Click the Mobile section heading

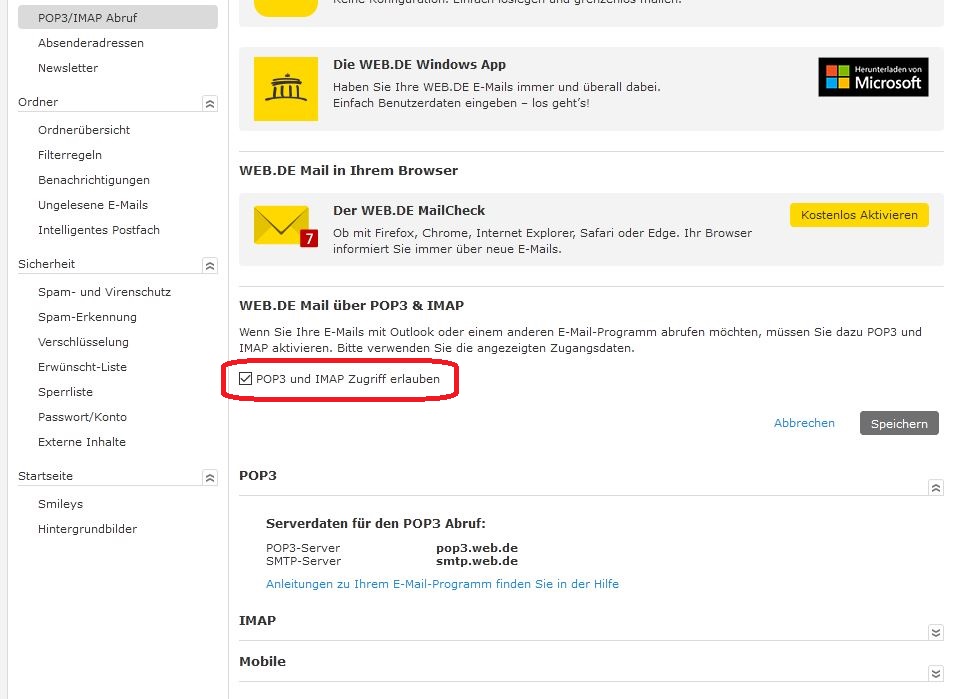pyautogui.click(x=263, y=661)
